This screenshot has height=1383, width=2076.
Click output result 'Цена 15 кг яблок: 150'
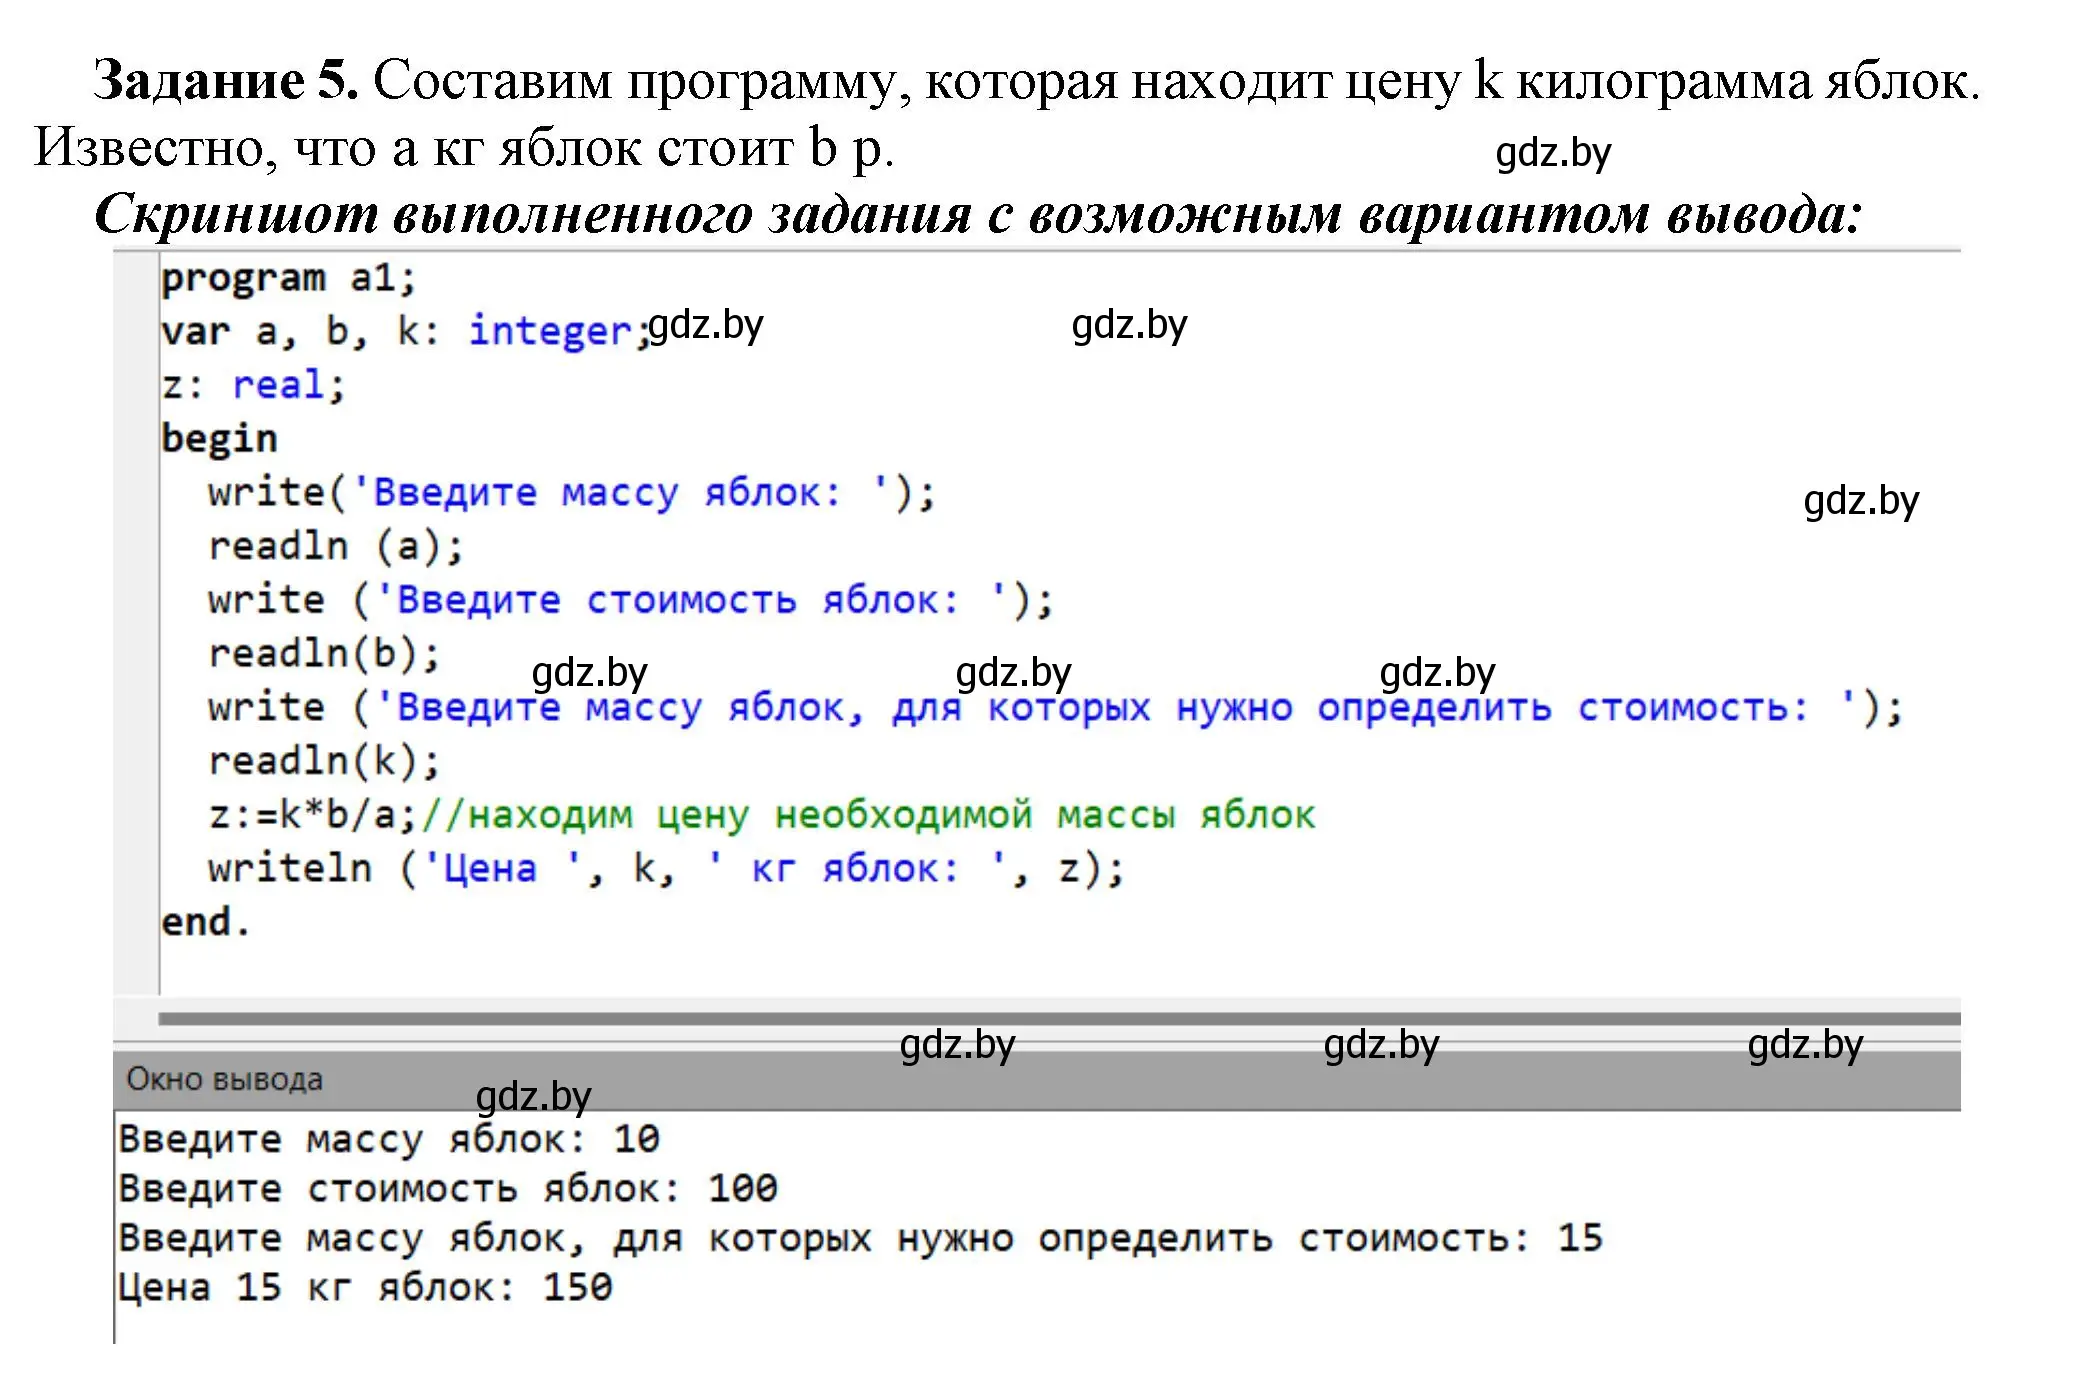pyautogui.click(x=365, y=1288)
